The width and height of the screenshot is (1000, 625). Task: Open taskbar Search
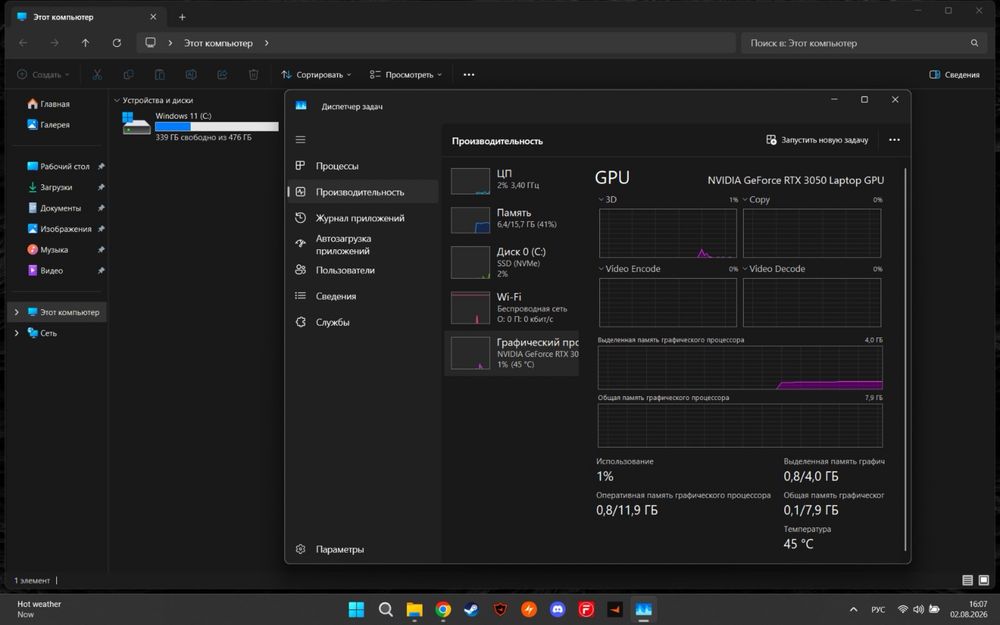[x=385, y=610]
